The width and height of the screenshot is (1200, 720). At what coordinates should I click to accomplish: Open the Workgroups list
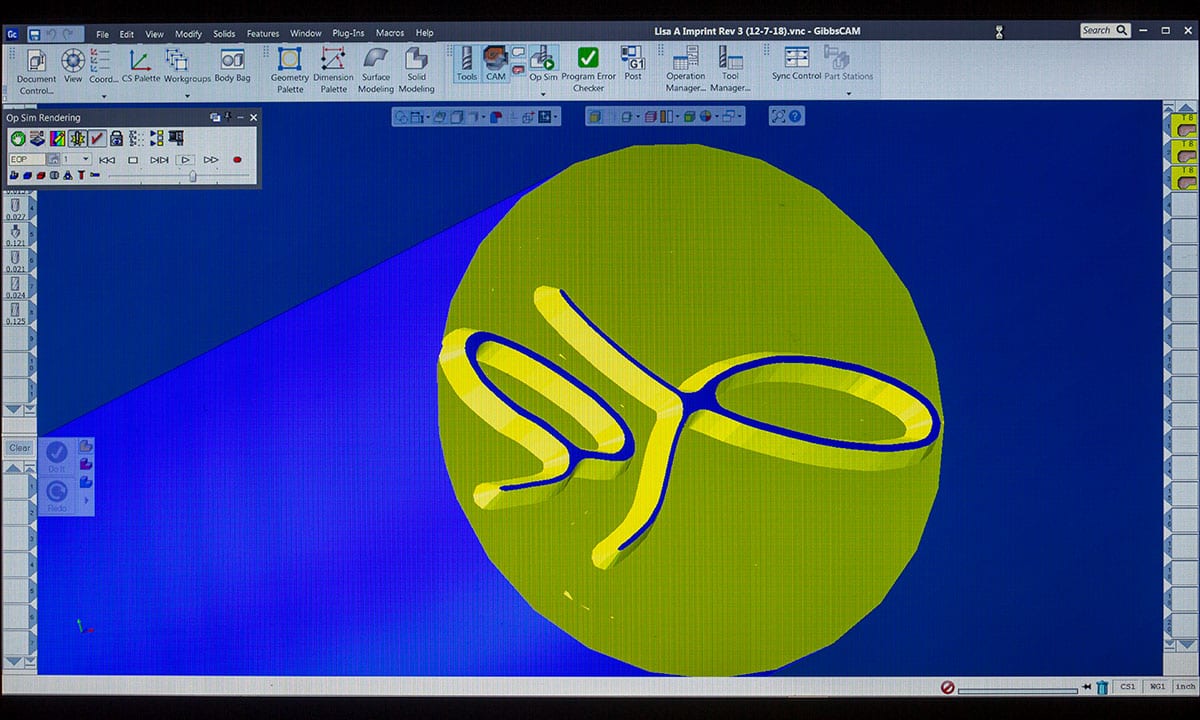click(187, 65)
